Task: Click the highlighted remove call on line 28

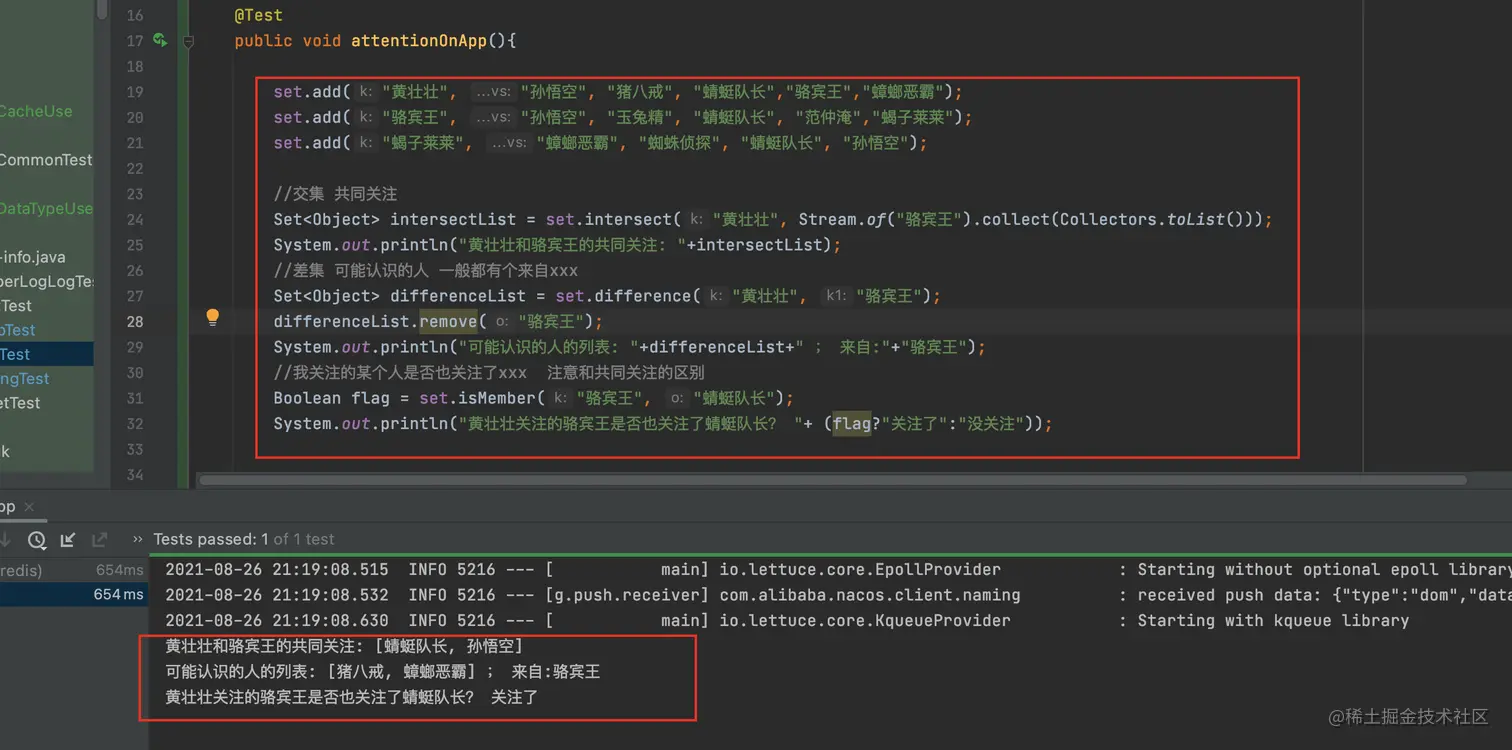Action: pyautogui.click(x=448, y=321)
